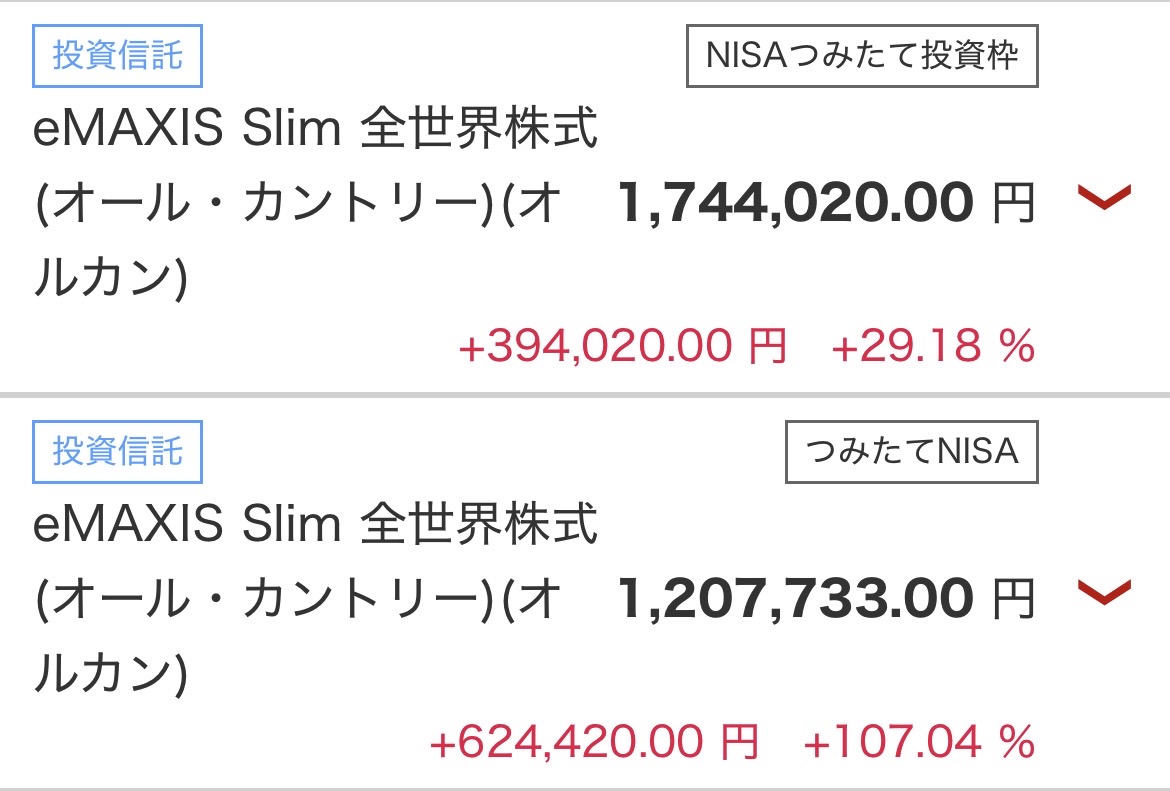Click the 1,207,733.00 valuation figure

coord(795,600)
